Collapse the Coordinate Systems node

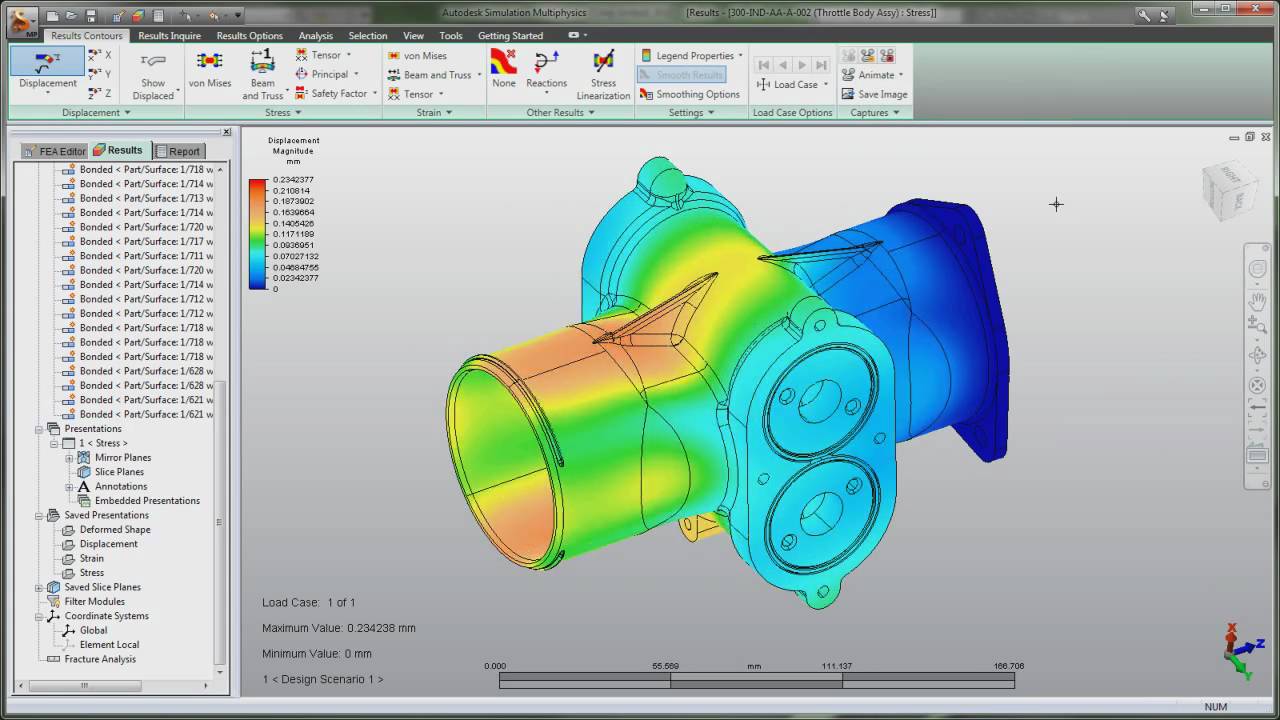39,616
